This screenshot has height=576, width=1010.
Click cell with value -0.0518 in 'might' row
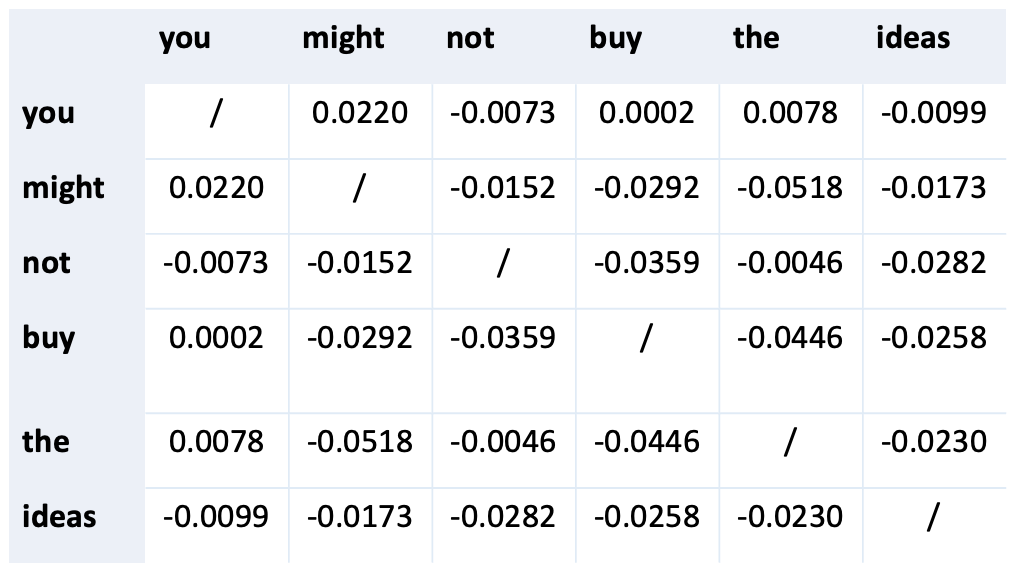coord(790,187)
